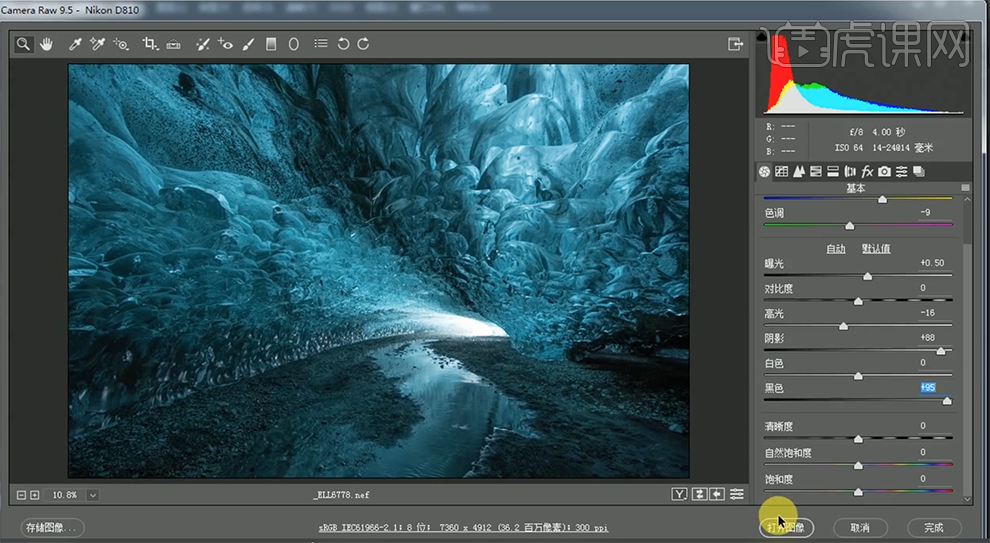
Task: Open the Basic panel options menu
Action: 965,188
